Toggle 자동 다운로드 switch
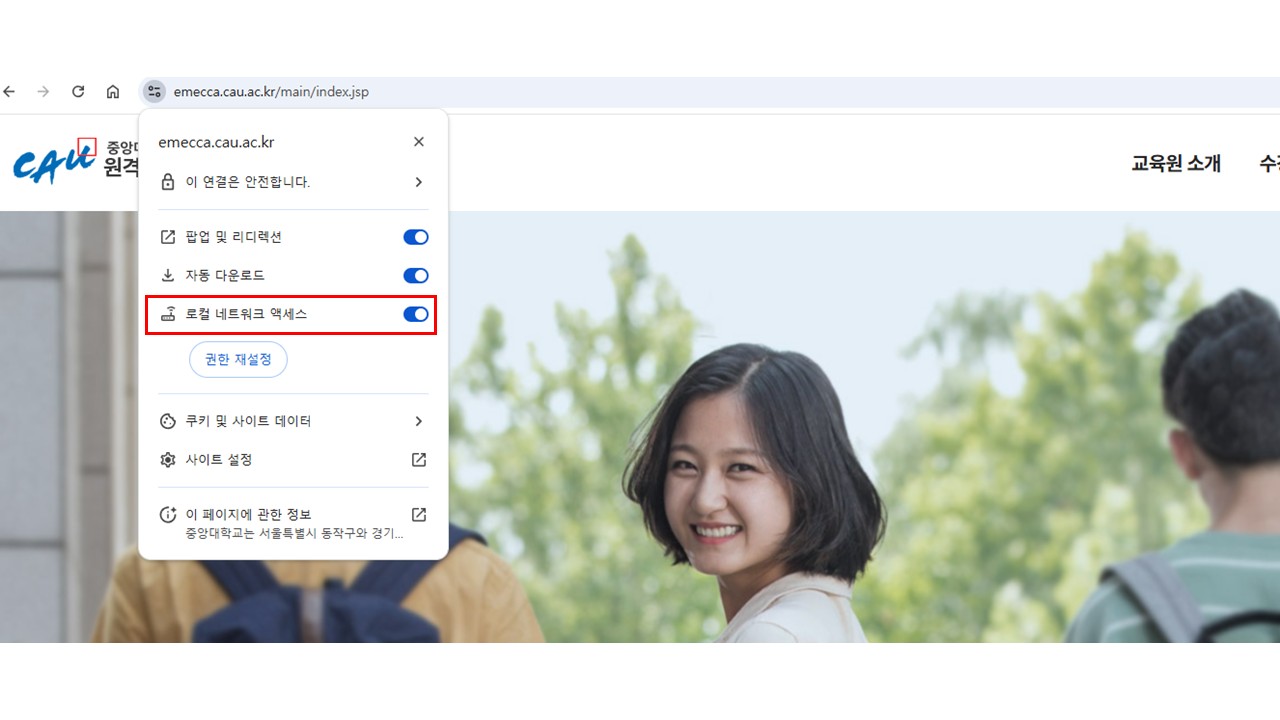This screenshot has height=720, width=1280. point(415,276)
